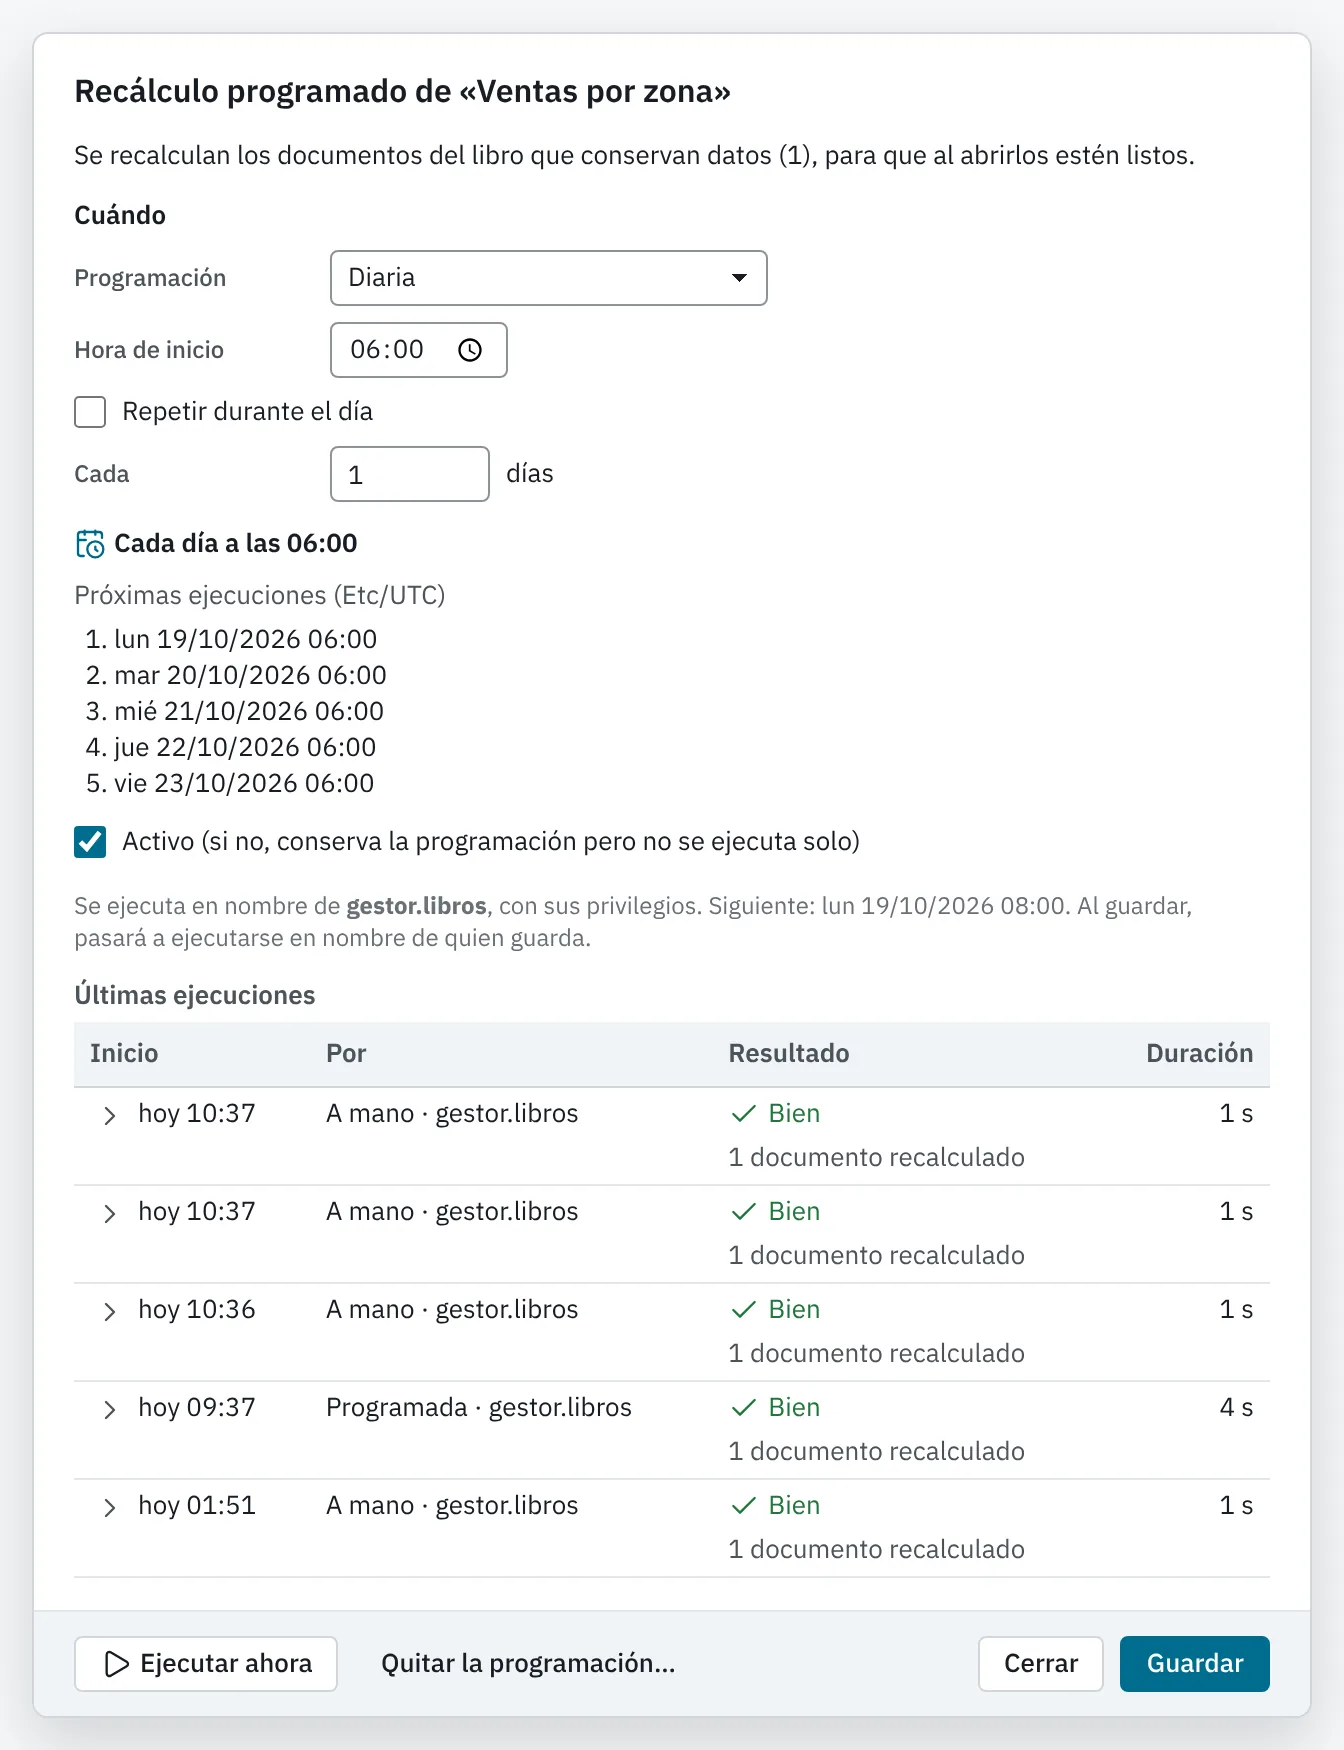Image resolution: width=1344 pixels, height=1750 pixels.
Task: Select next run "lun 19/10/2026 06:00"
Action: (x=245, y=640)
